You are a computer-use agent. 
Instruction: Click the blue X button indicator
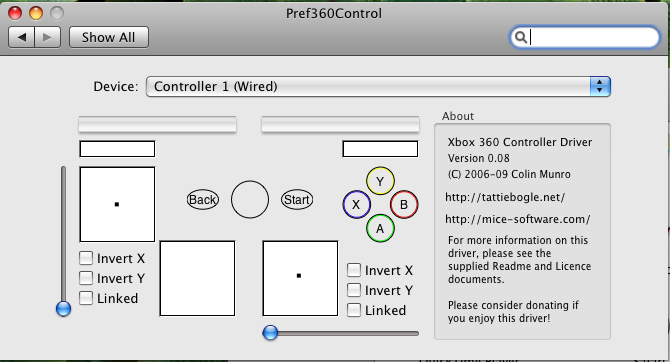pyautogui.click(x=356, y=205)
